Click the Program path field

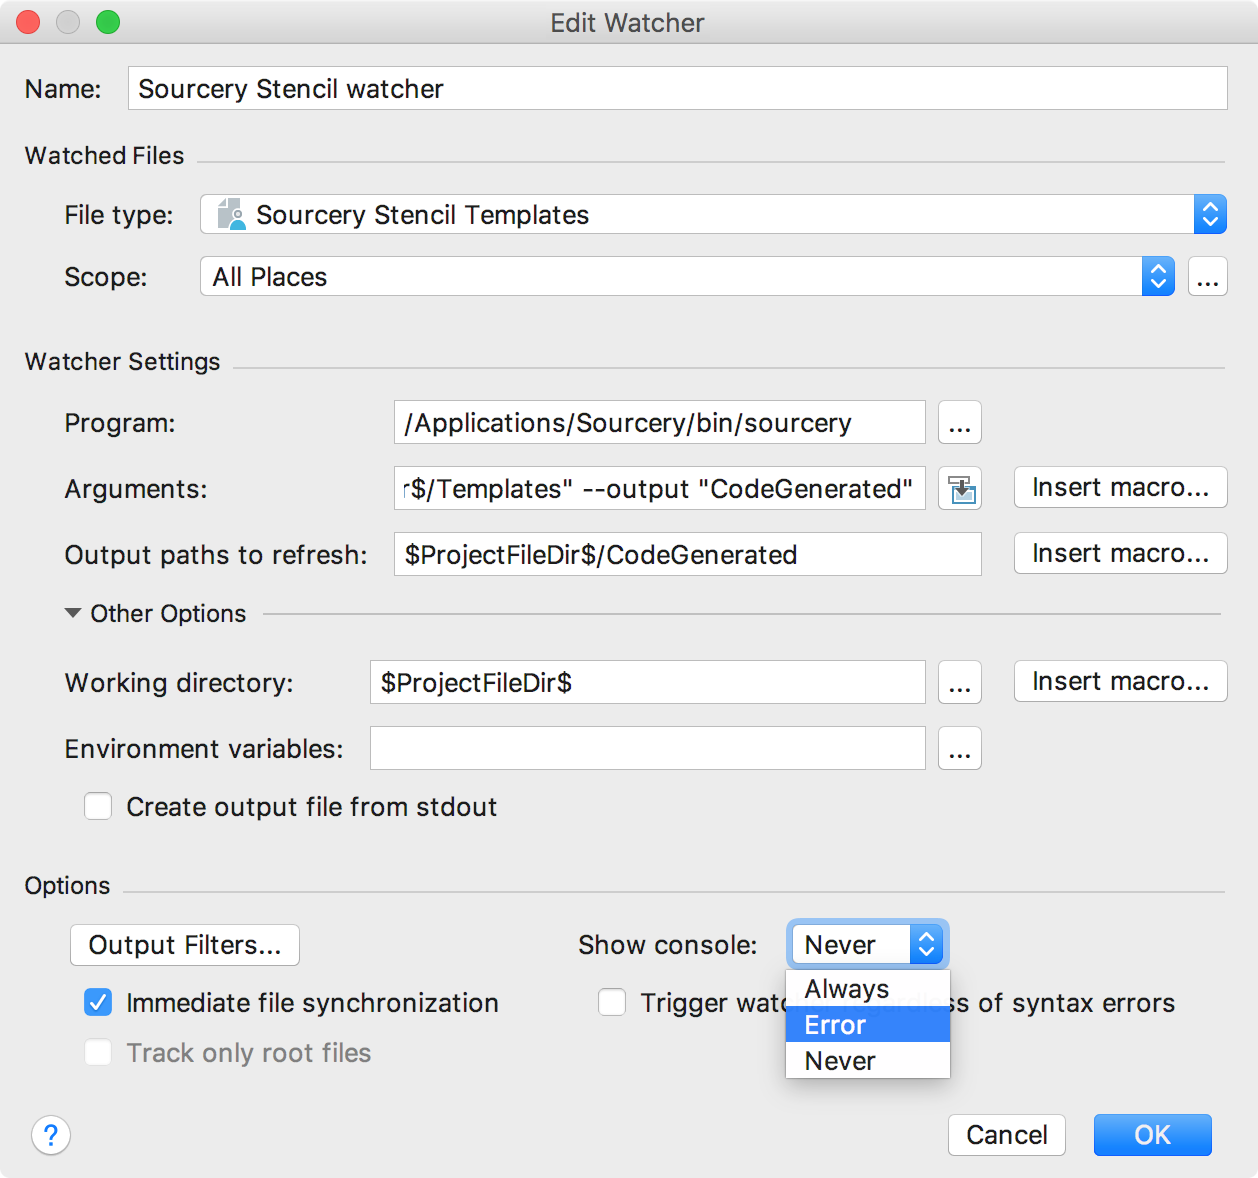(x=659, y=422)
